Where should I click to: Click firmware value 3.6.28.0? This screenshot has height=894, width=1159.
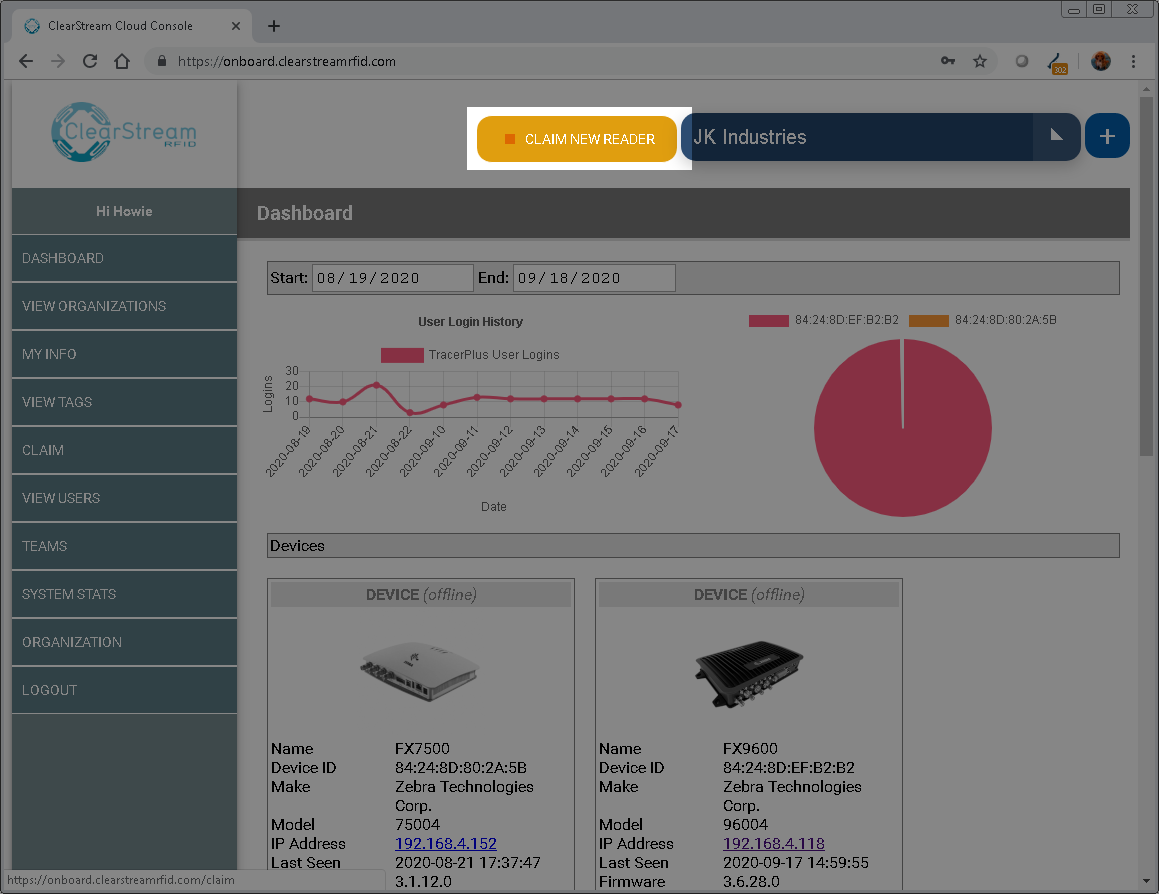pyautogui.click(x=751, y=881)
